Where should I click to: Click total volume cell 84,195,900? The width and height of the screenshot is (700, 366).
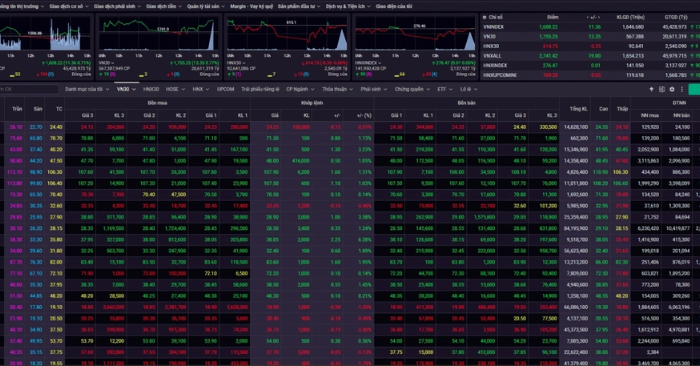pos(576,228)
